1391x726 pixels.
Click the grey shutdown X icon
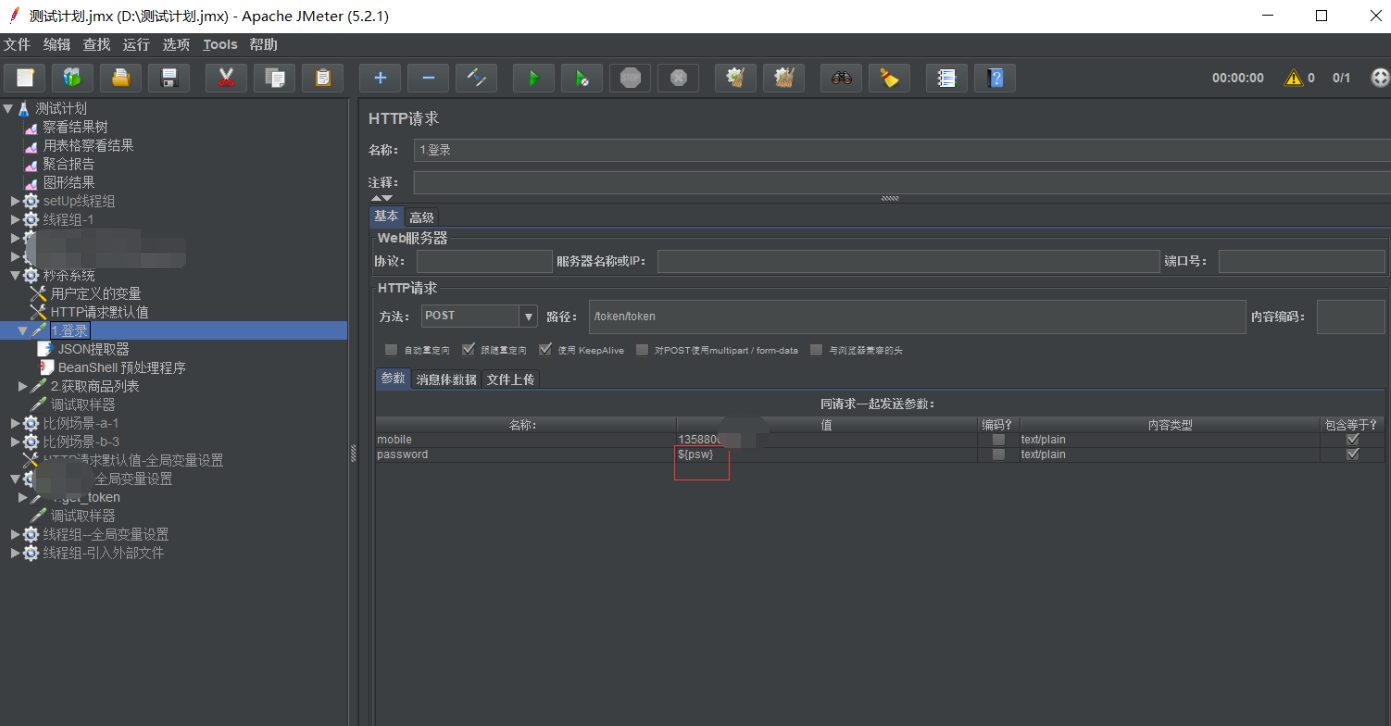click(678, 78)
